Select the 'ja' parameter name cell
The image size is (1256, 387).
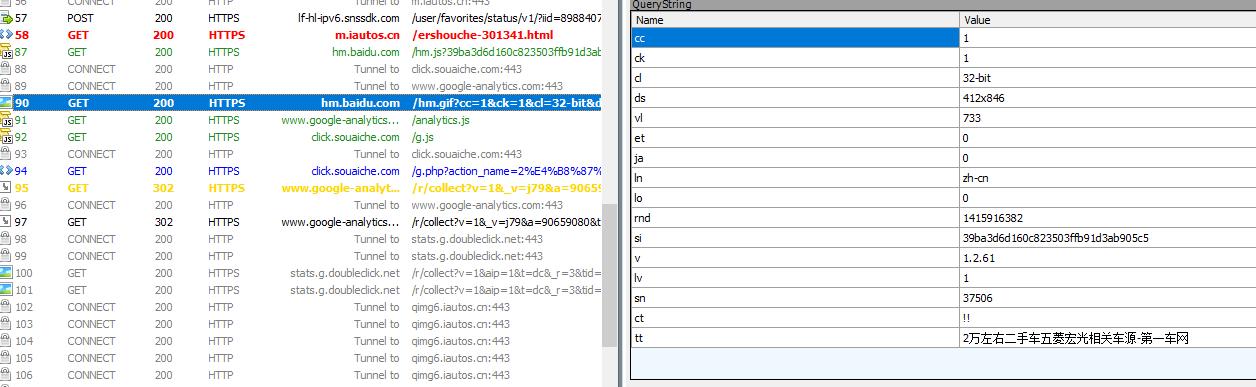(x=795, y=158)
